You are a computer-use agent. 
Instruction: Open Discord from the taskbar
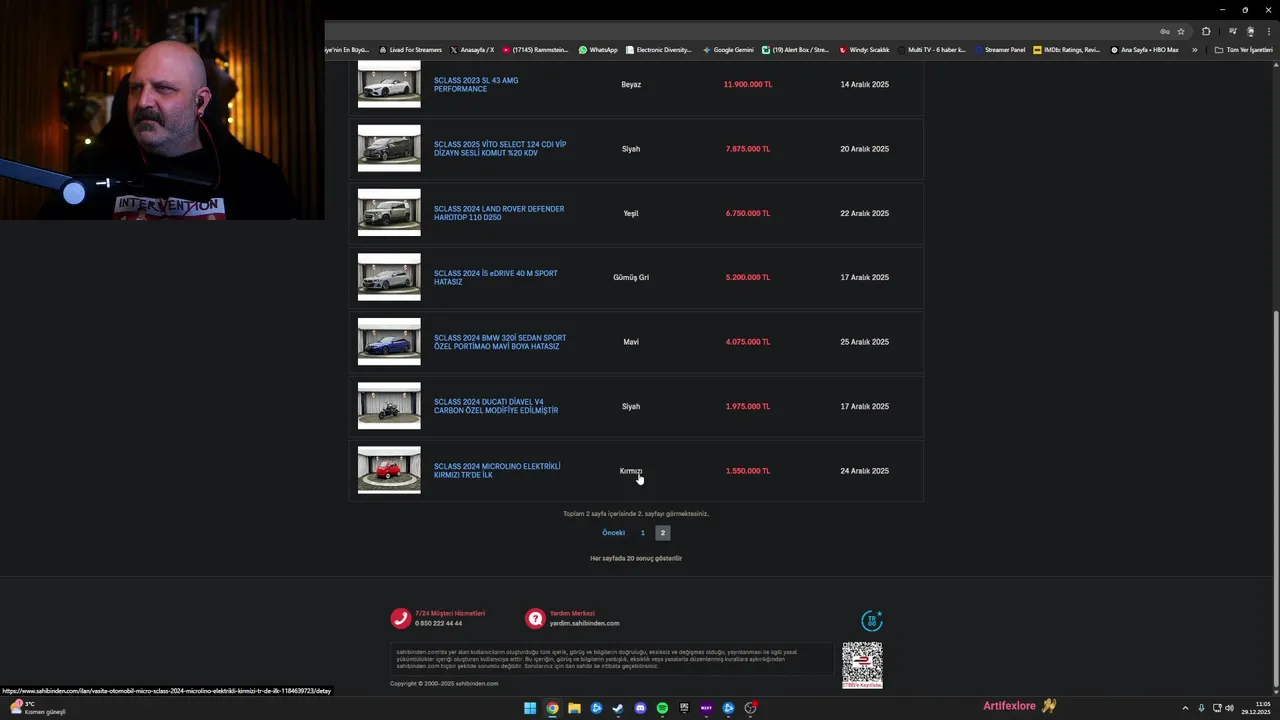pos(640,708)
